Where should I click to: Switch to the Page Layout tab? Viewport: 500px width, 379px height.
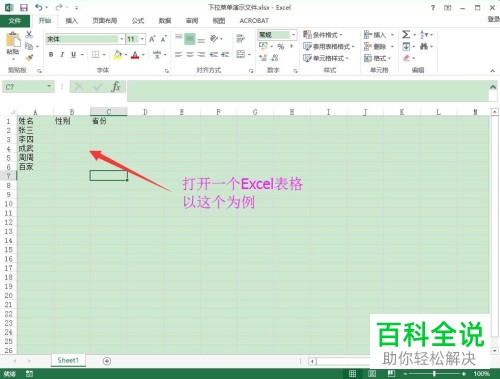[105, 21]
